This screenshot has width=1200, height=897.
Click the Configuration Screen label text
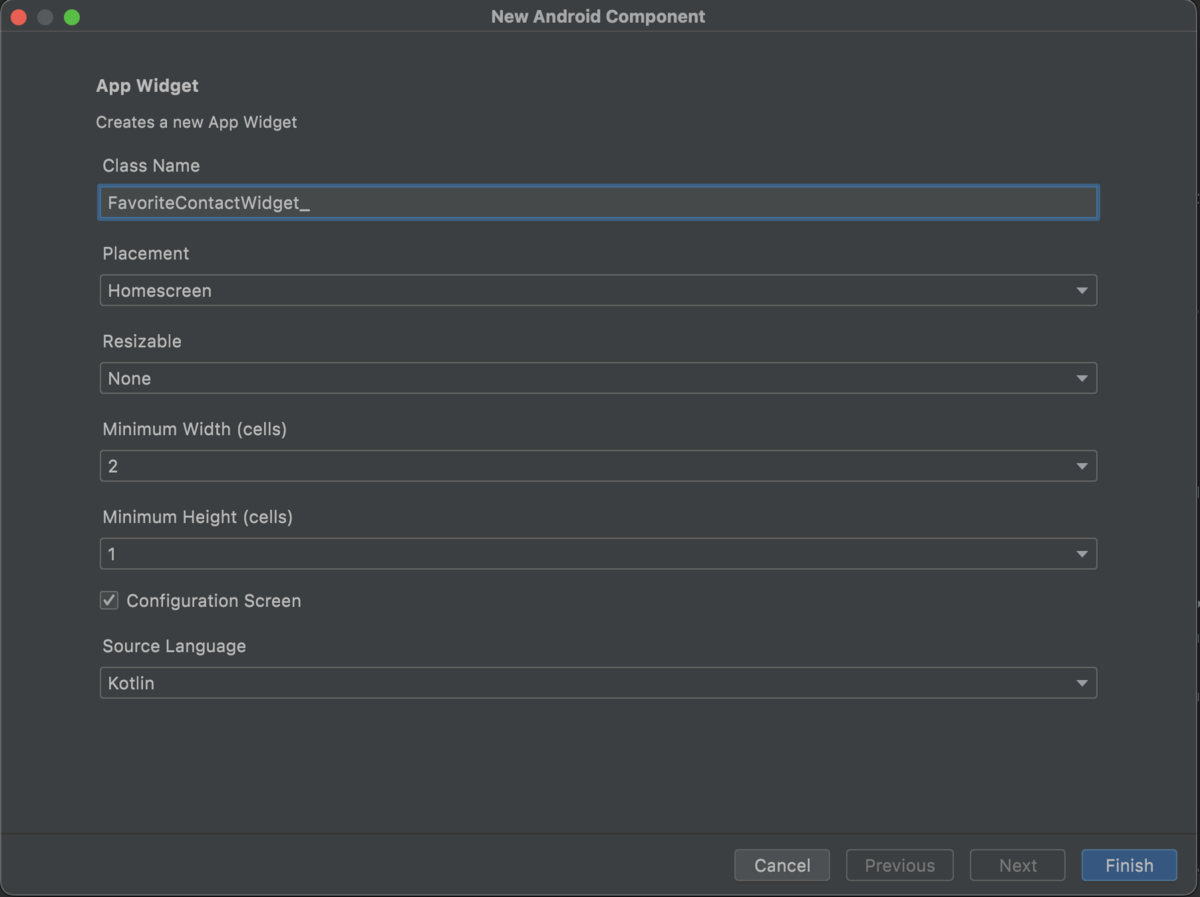pos(214,601)
